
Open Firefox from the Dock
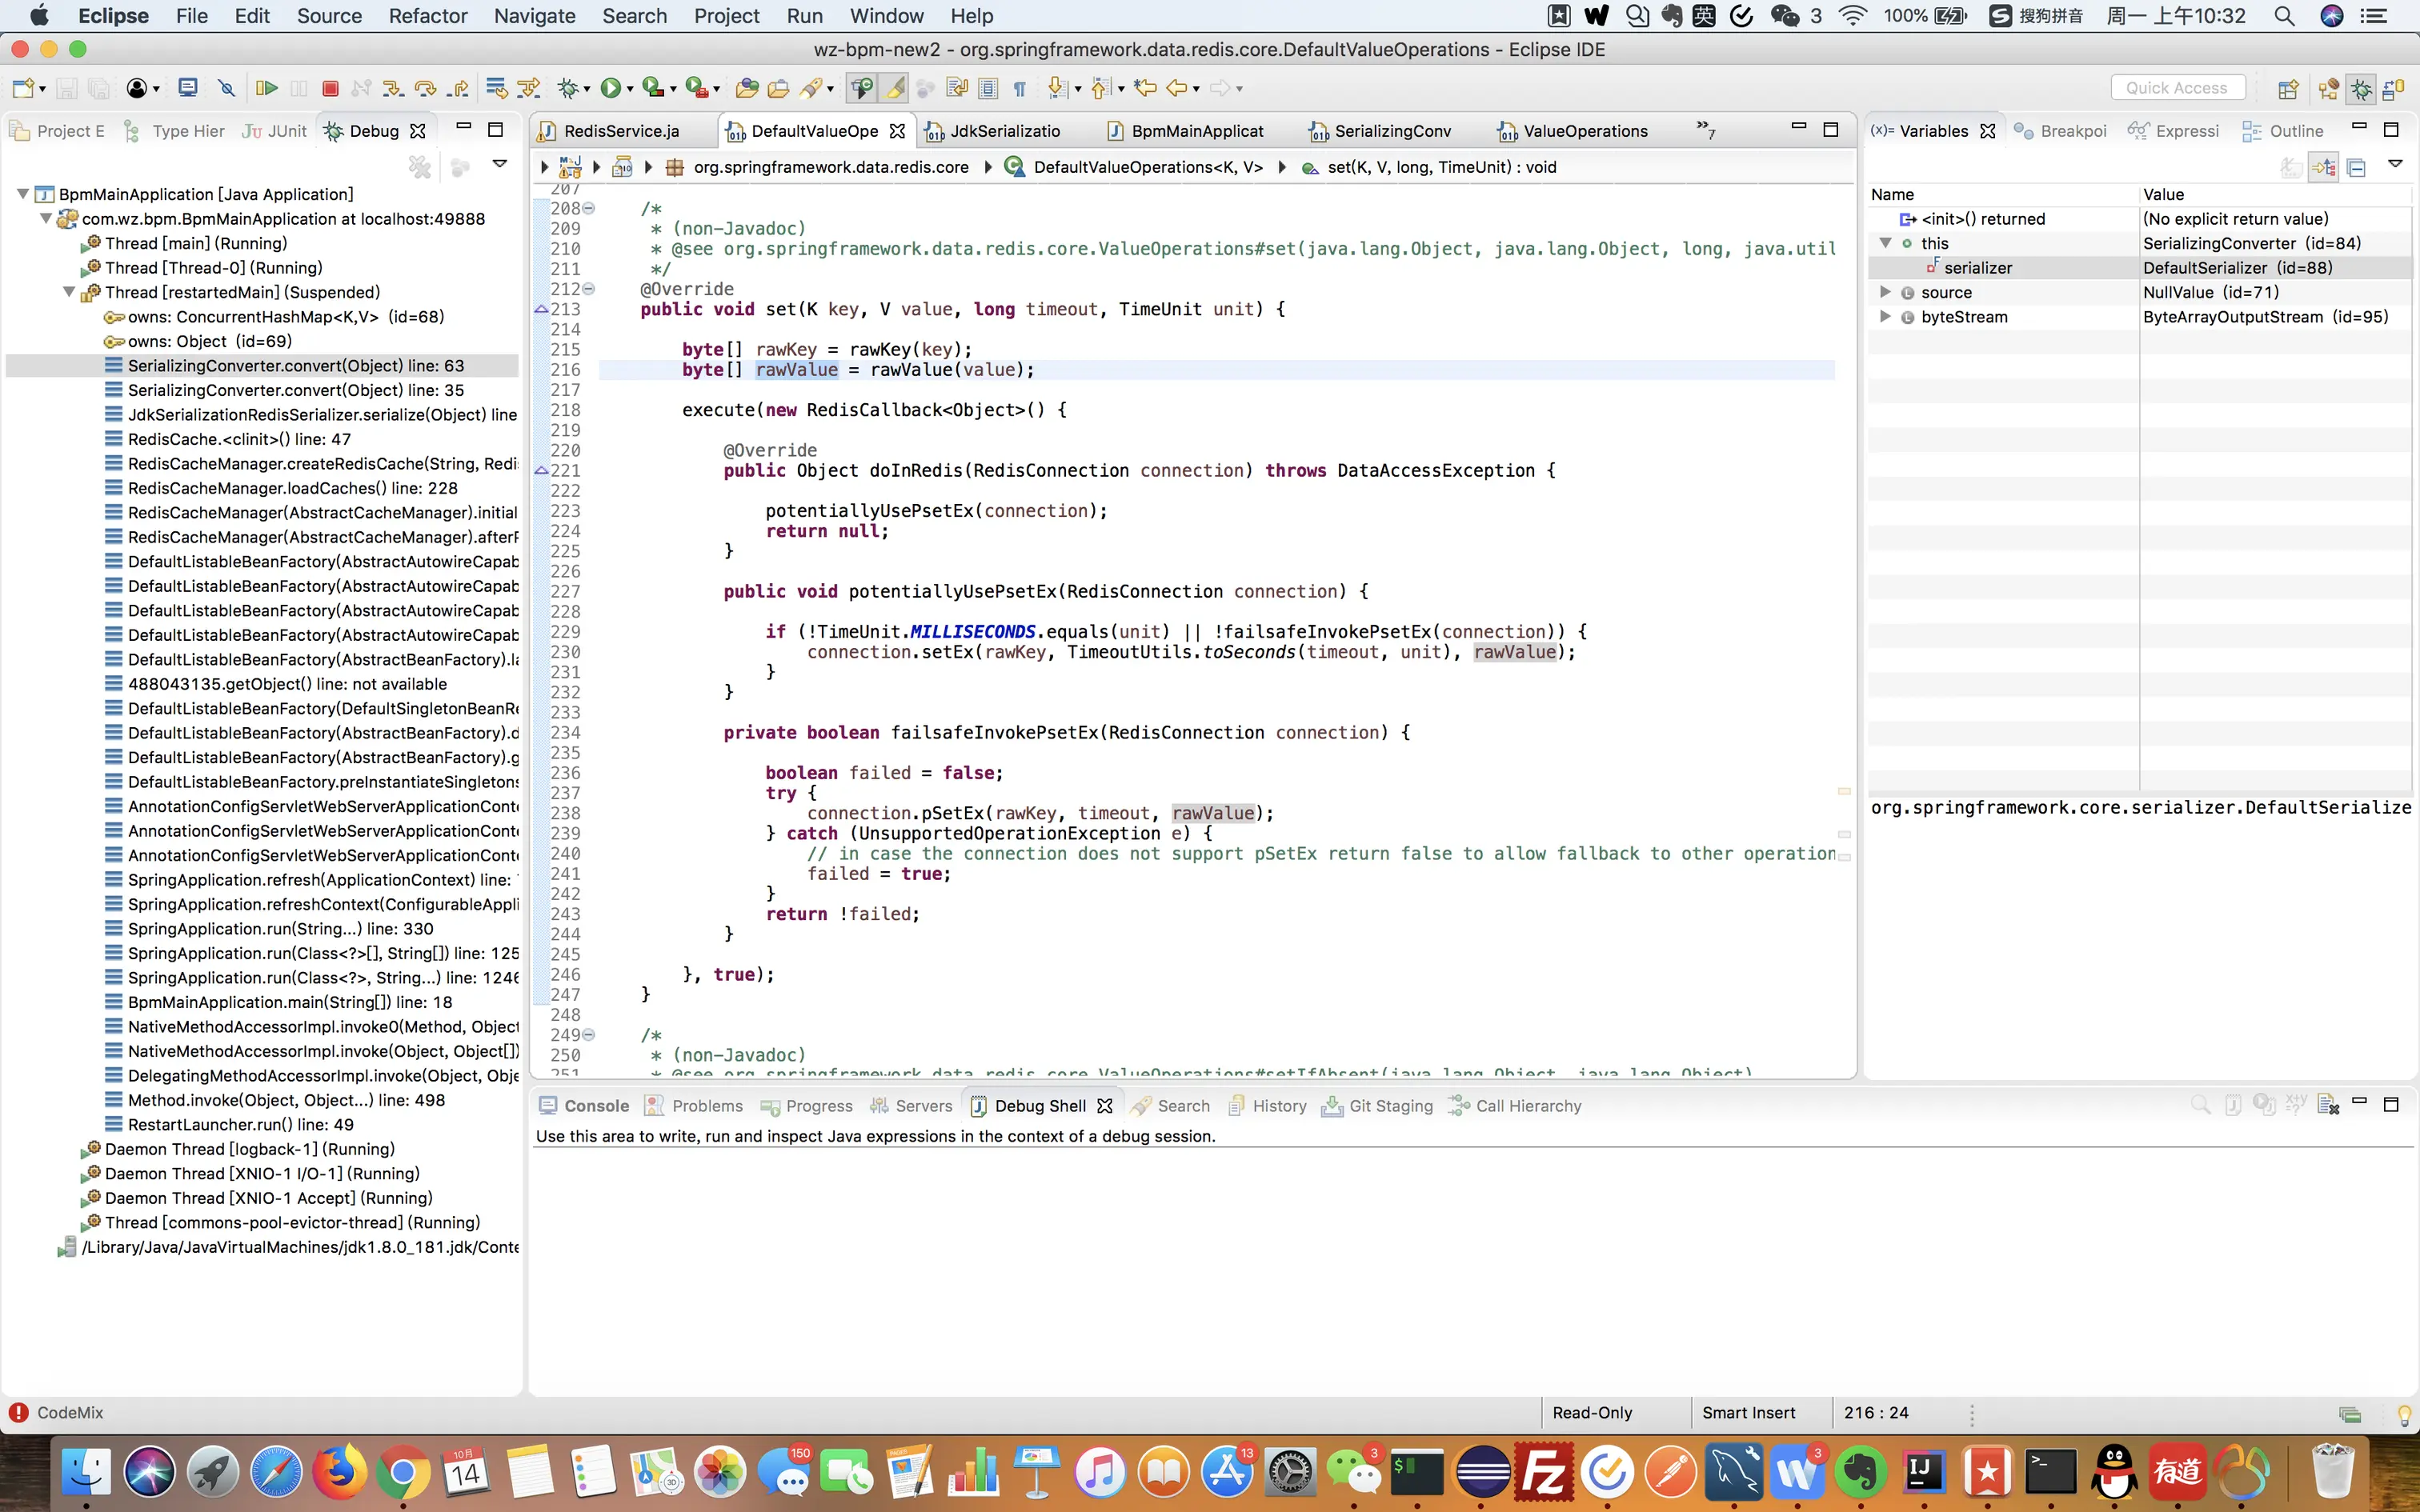pos(340,1472)
